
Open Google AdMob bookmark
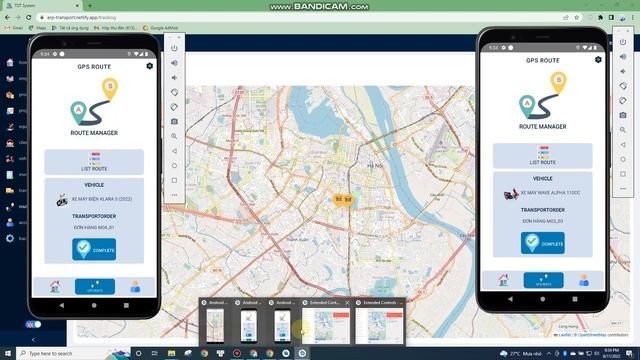pos(160,28)
